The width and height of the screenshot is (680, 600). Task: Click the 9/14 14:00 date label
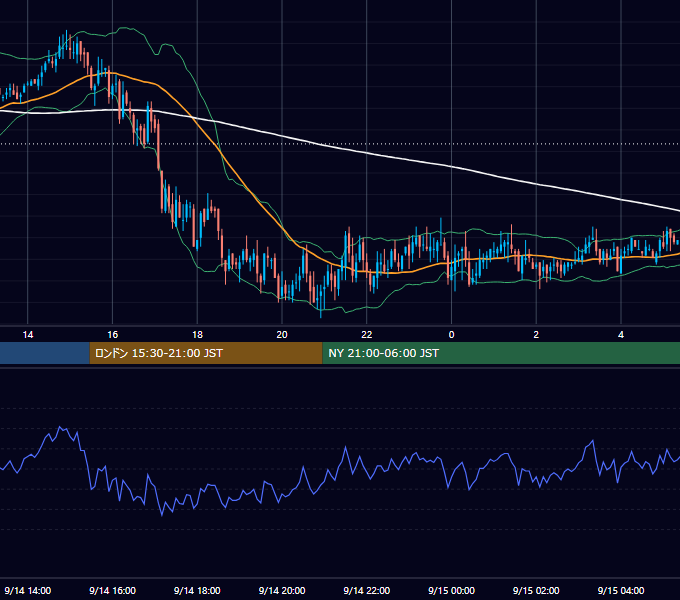click(28, 590)
